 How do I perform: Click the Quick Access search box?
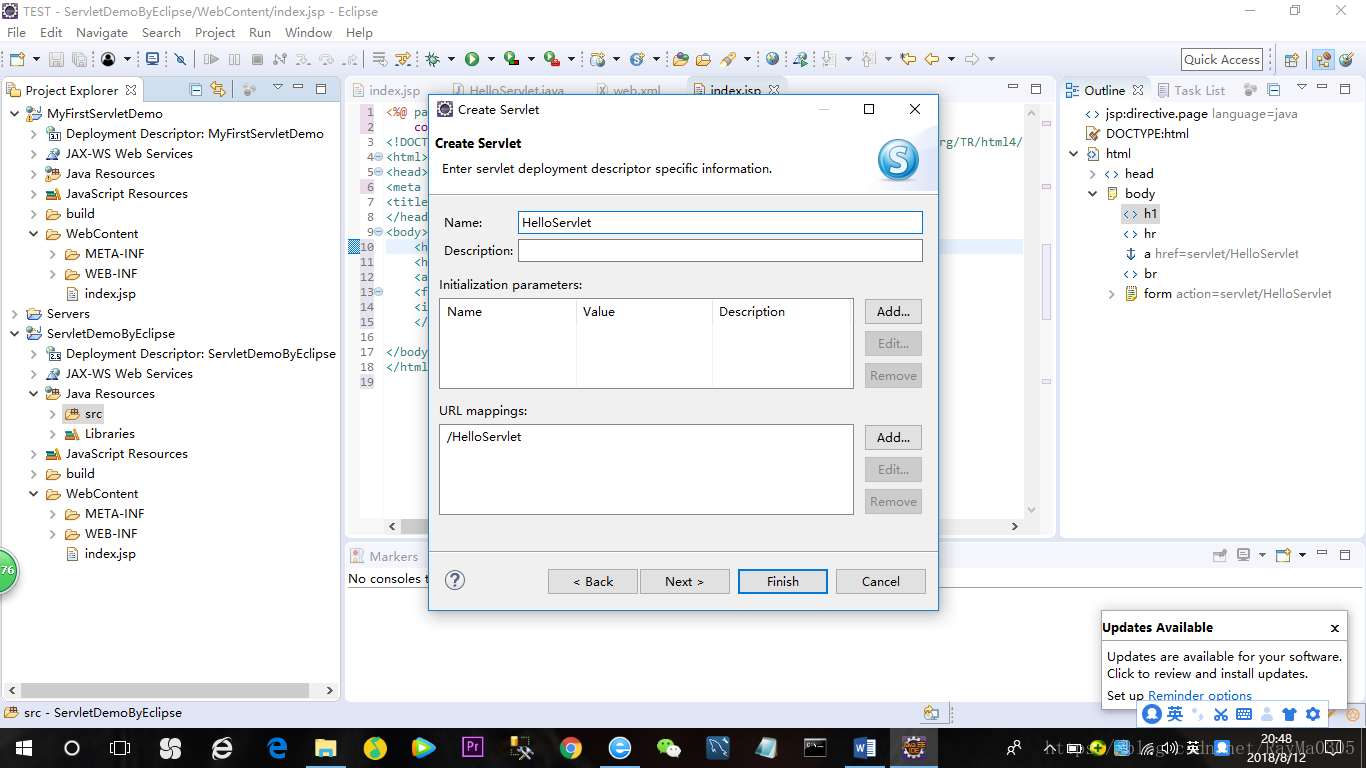pyautogui.click(x=1222, y=59)
